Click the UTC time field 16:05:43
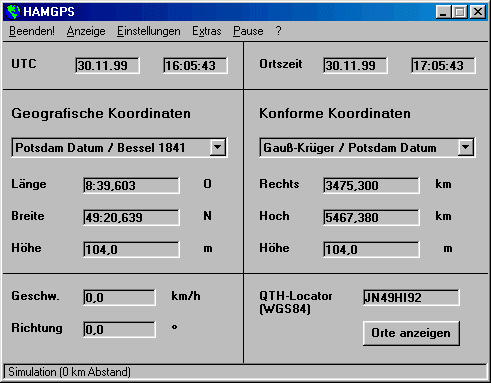 195,65
